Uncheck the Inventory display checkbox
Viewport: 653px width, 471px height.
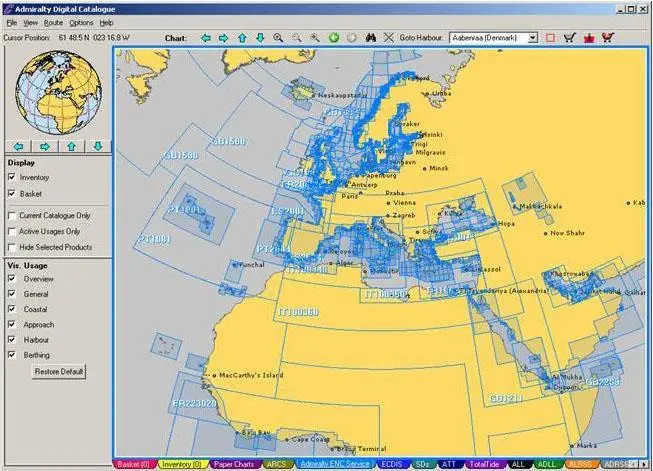tap(12, 177)
